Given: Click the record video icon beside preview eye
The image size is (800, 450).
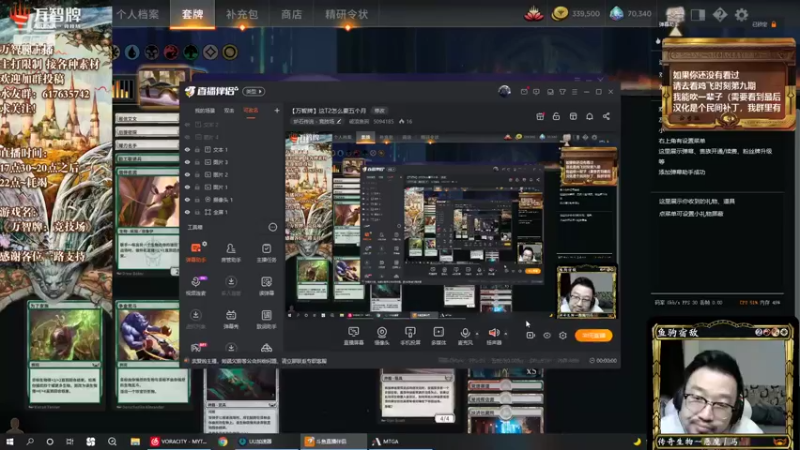Looking at the screenshot, I should 530,335.
